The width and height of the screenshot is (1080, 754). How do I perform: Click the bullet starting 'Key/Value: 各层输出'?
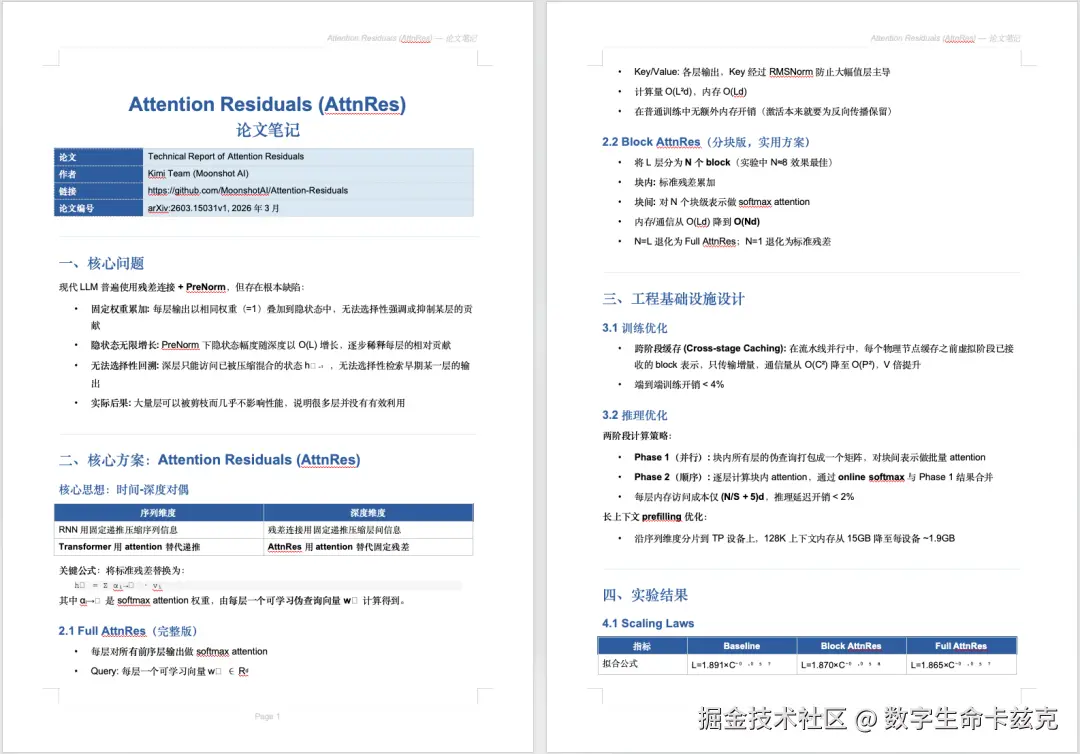(x=762, y=72)
